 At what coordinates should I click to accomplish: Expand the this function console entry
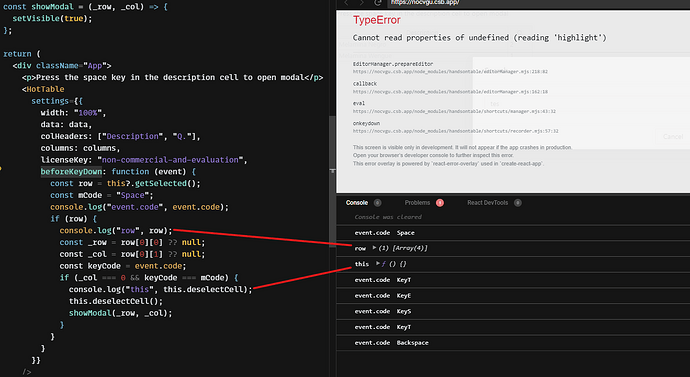point(378,264)
